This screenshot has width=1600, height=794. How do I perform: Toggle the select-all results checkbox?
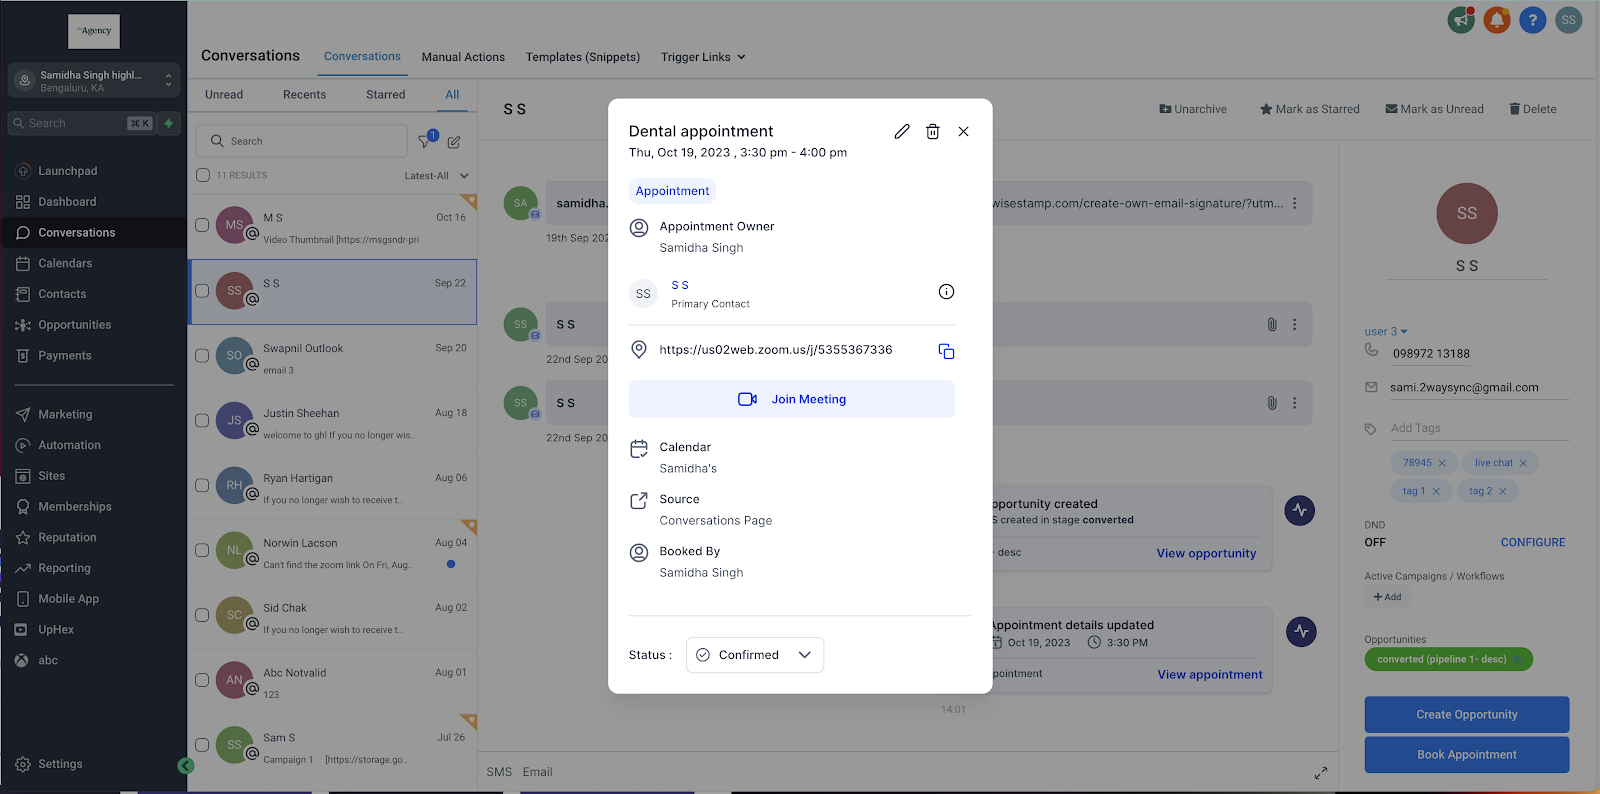203,175
